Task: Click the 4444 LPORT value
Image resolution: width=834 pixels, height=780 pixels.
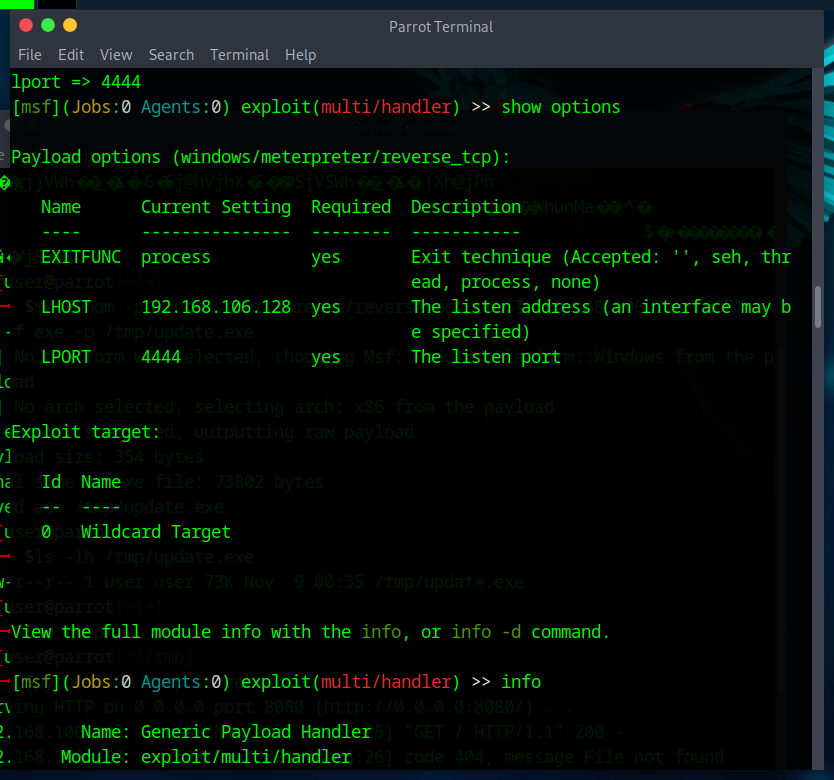Action: point(161,357)
